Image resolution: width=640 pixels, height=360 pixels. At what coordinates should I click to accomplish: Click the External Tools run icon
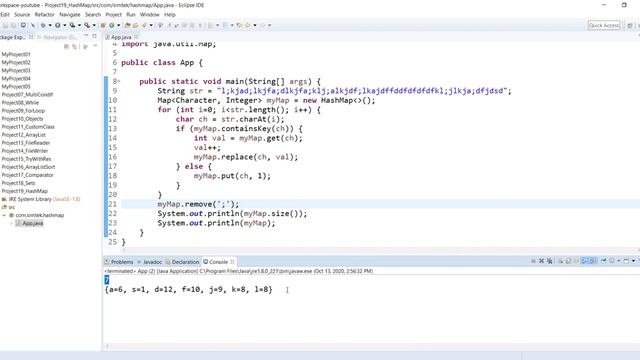tap(87, 25)
